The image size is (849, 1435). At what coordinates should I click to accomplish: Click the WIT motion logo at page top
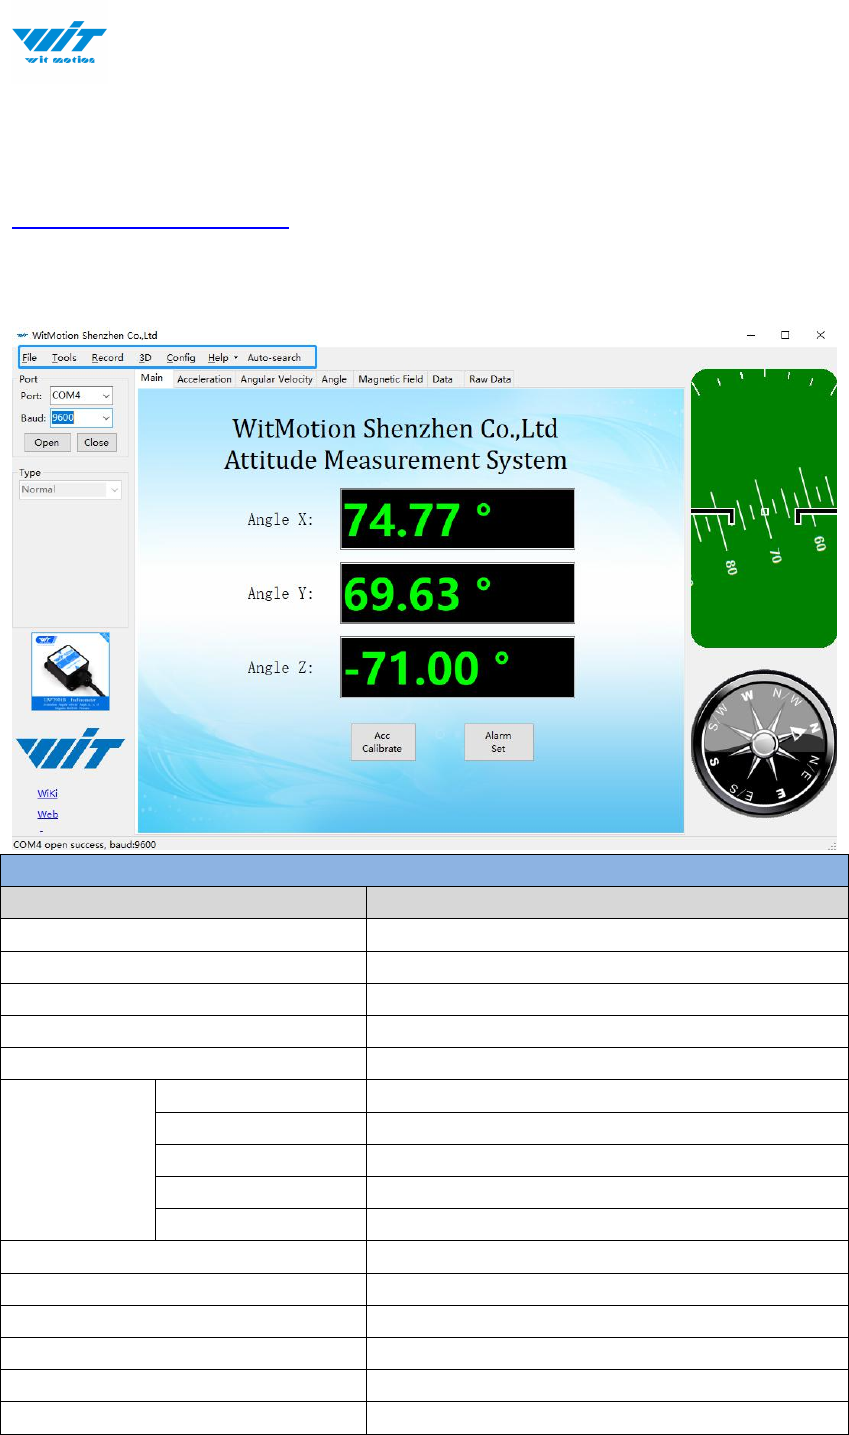click(x=58, y=45)
